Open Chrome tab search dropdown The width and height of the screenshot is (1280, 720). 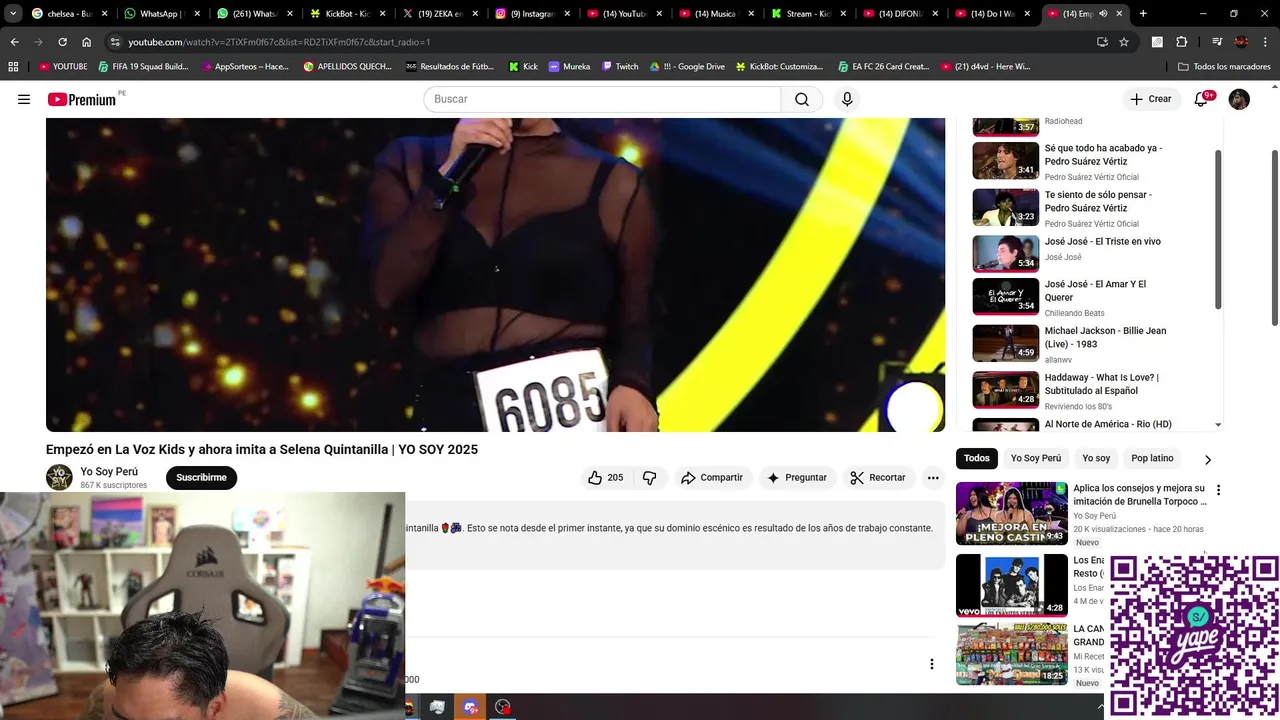pos(13,14)
